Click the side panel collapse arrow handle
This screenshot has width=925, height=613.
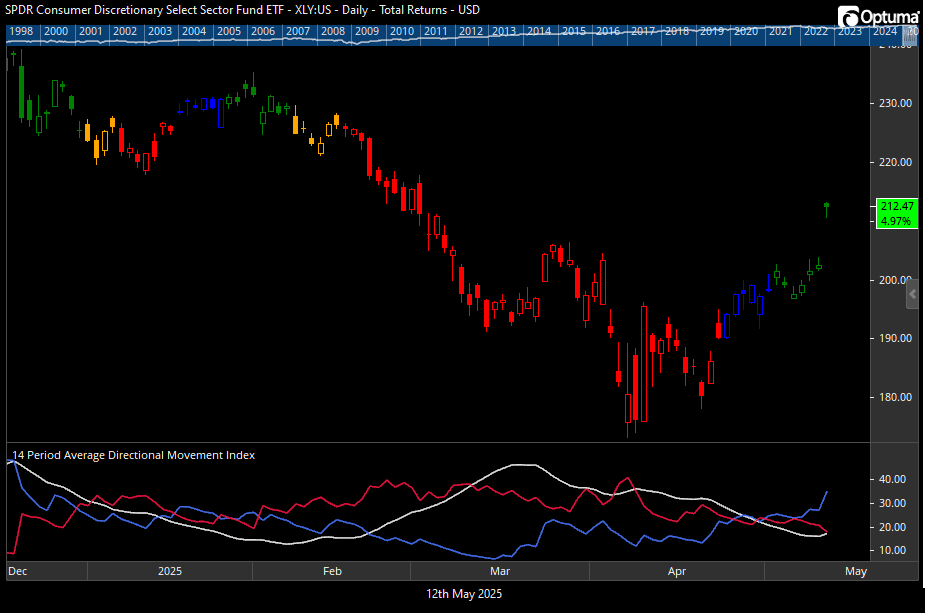(x=912, y=296)
